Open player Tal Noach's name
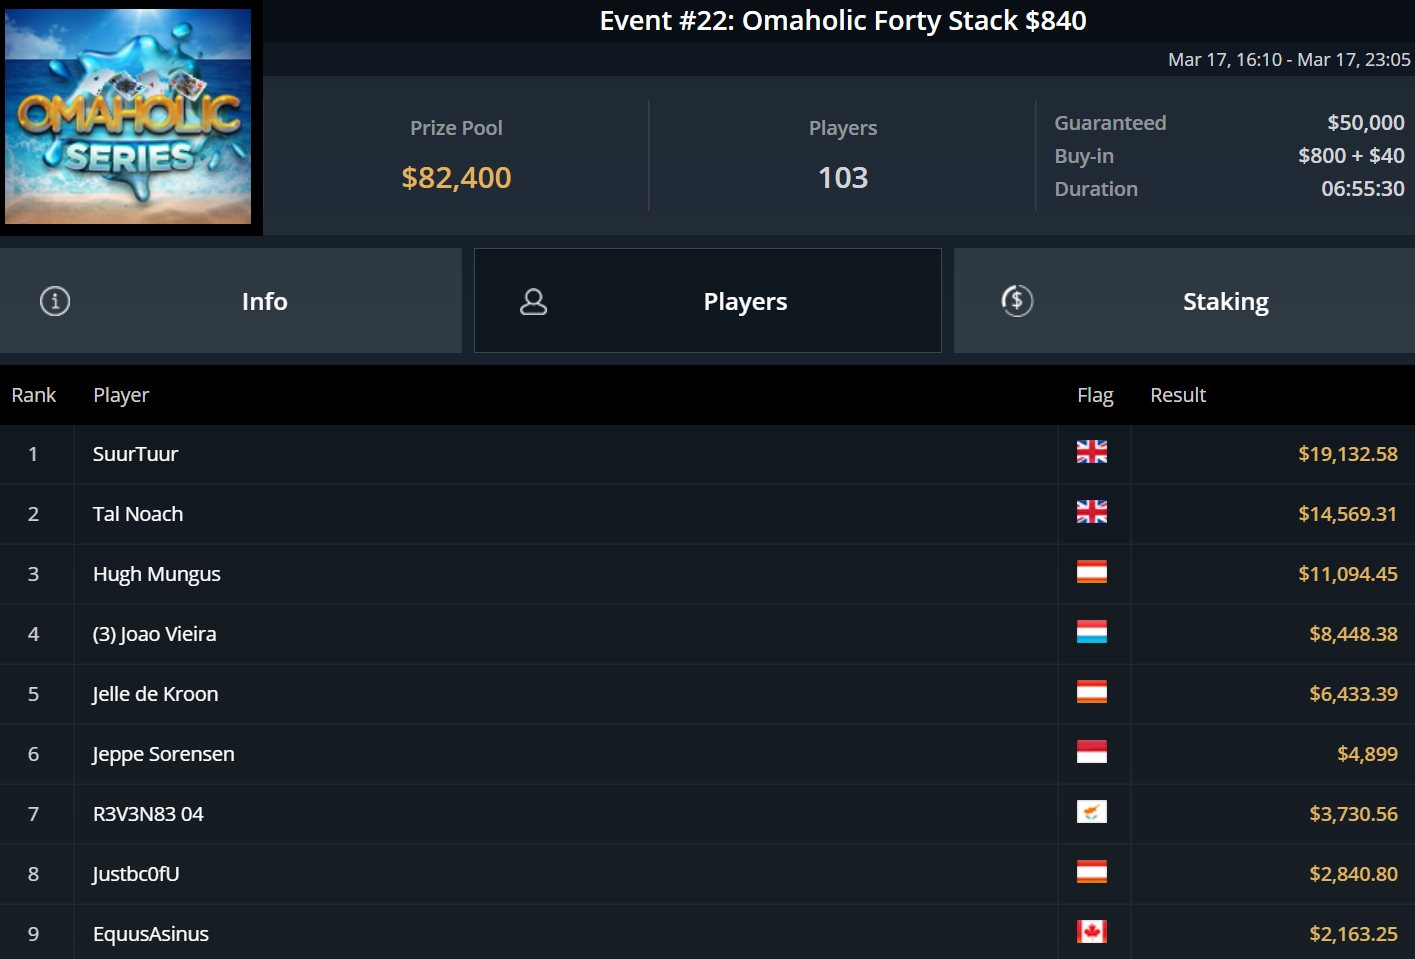The width and height of the screenshot is (1415, 959). tap(138, 514)
